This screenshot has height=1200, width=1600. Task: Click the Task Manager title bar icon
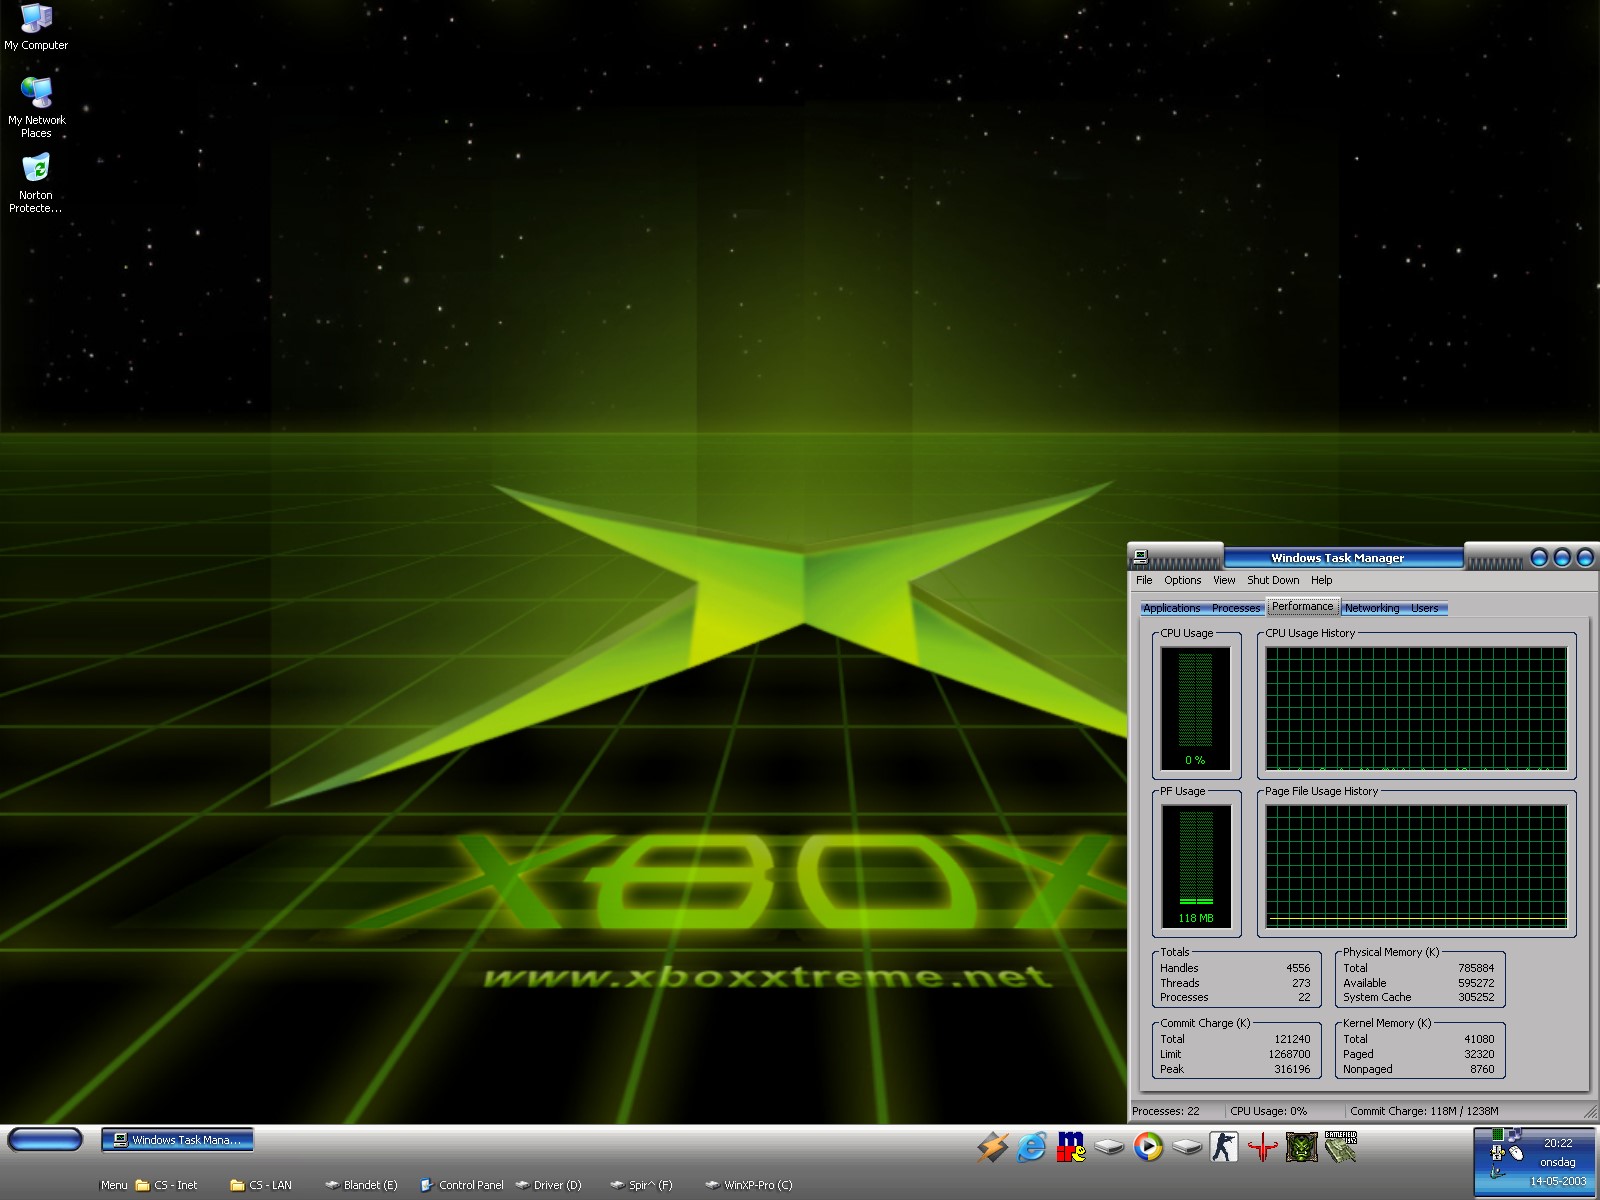click(1141, 557)
